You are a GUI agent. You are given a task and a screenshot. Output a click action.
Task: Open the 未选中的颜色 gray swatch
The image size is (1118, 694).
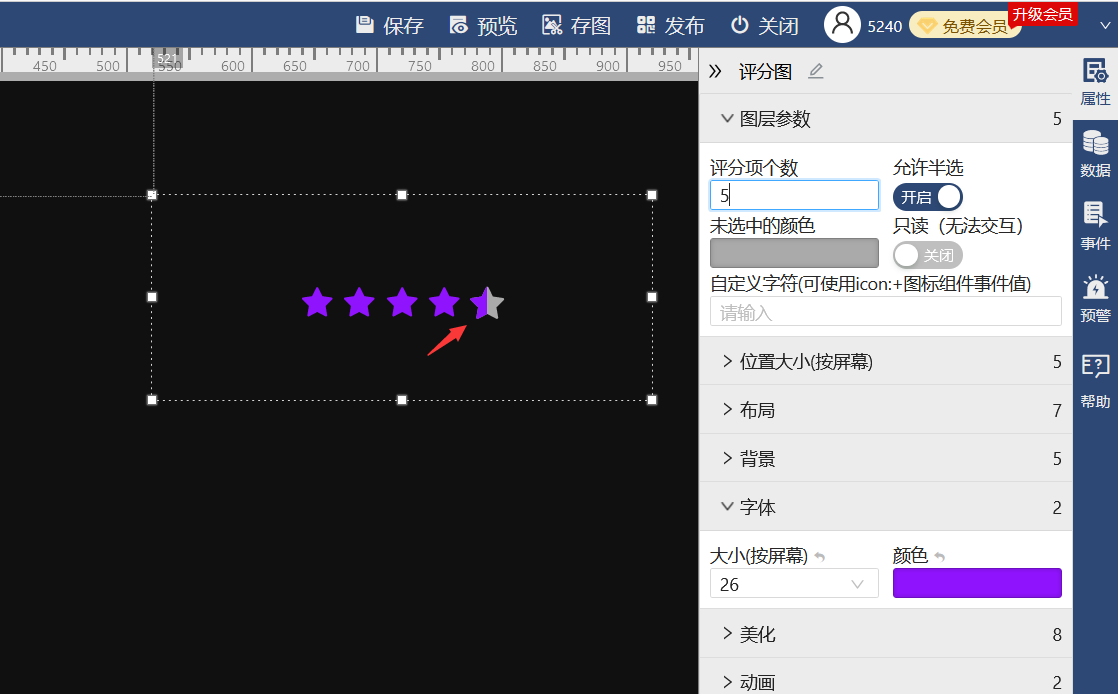(x=794, y=253)
